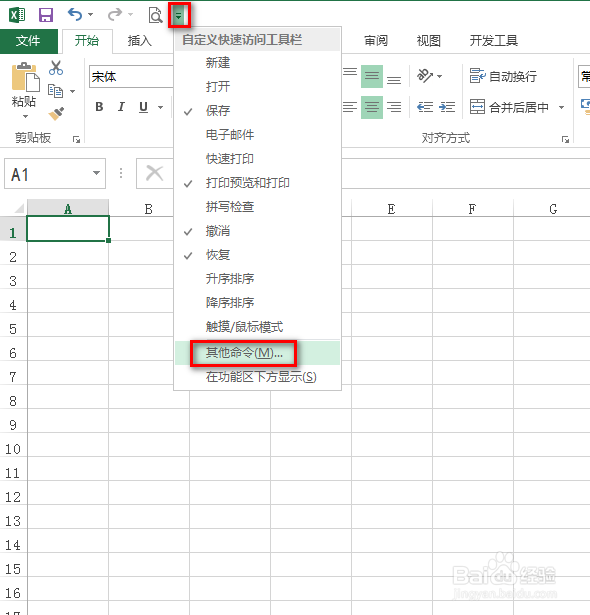Screen dimensions: 590x615
Task: Expand the paste options arrow under 粘贴
Action: [x=25, y=116]
